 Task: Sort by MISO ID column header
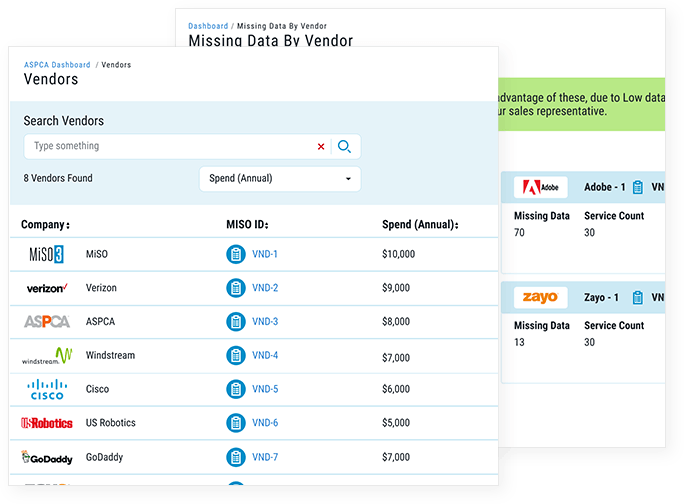pyautogui.click(x=247, y=224)
